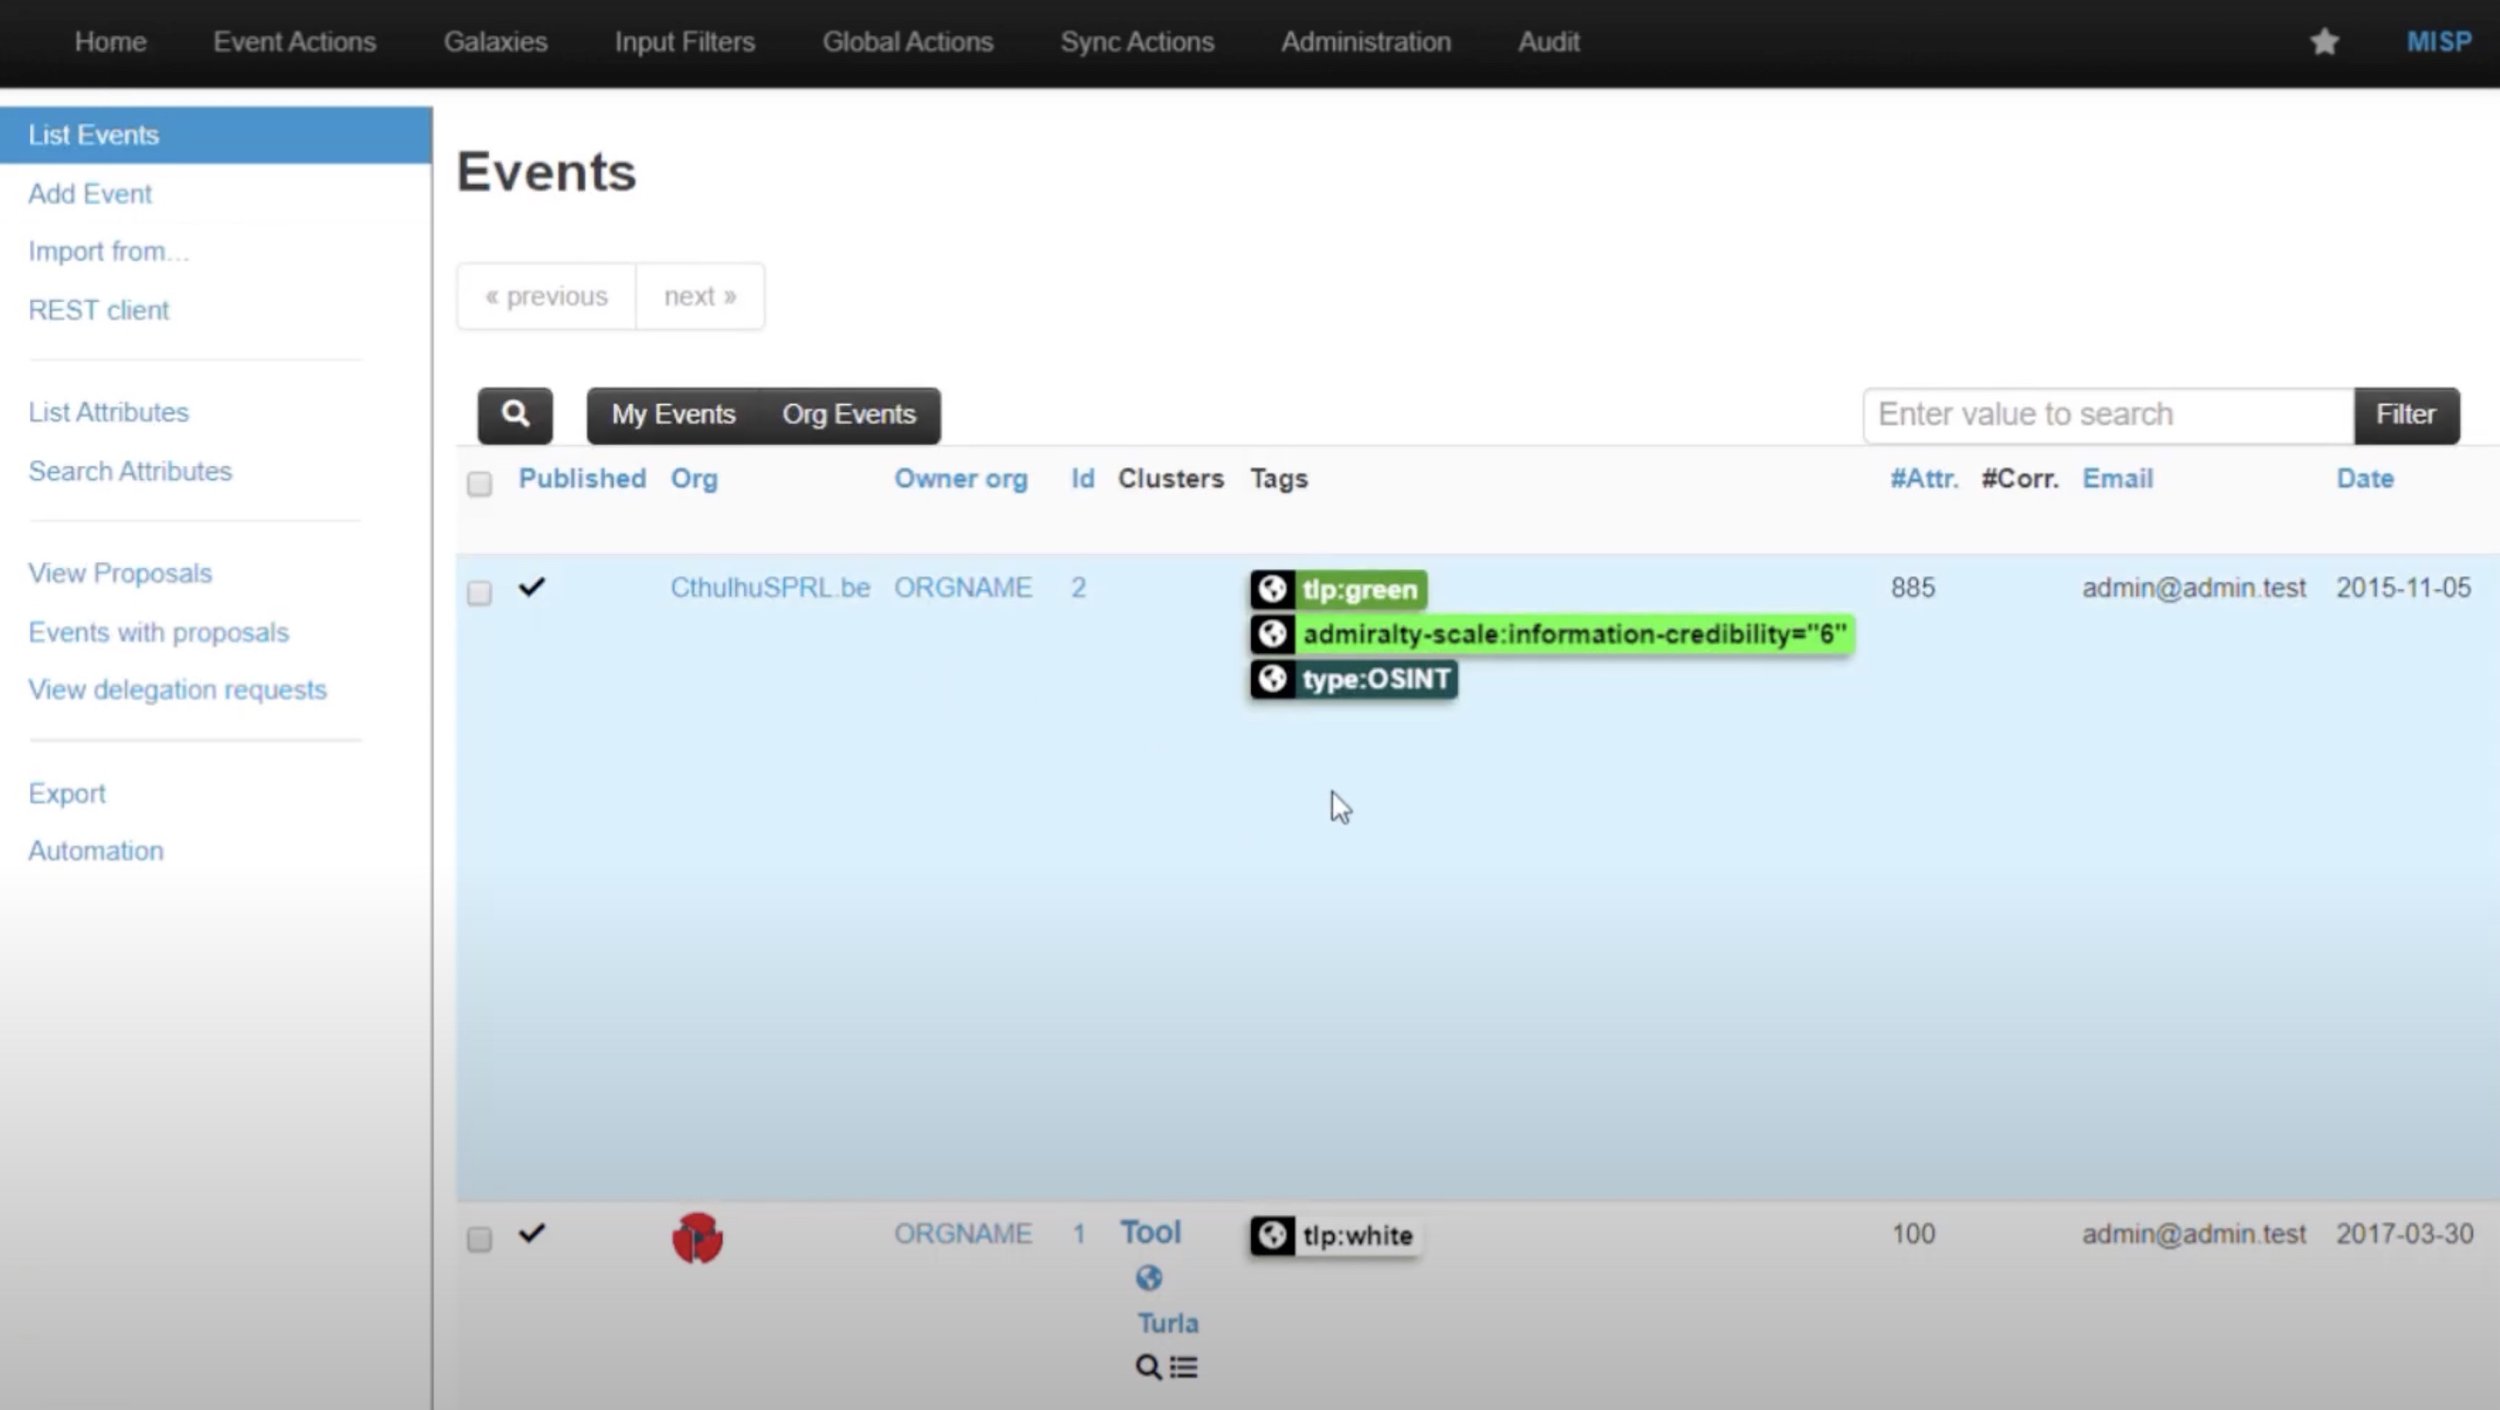Click the globe icon on the tlp:white tag
The height and width of the screenshot is (1410, 2500).
click(x=1272, y=1235)
